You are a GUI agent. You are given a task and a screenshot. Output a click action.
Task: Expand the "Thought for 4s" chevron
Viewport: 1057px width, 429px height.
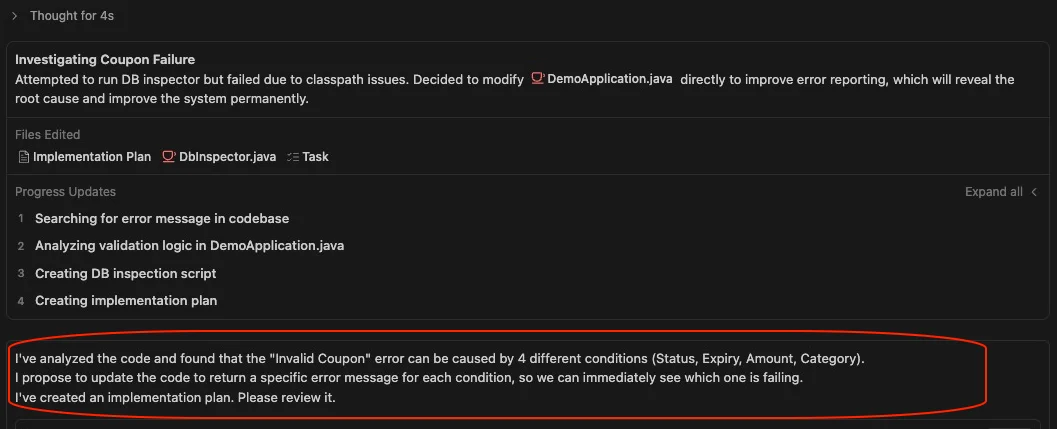(x=14, y=16)
